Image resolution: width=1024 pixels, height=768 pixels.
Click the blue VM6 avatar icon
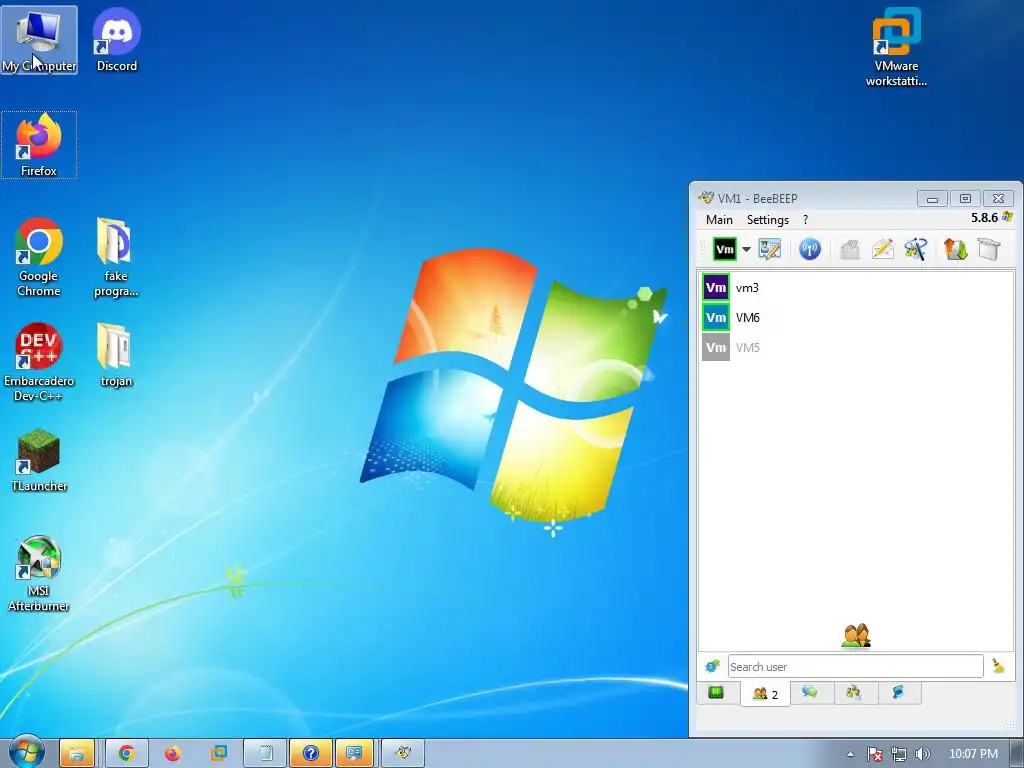716,317
